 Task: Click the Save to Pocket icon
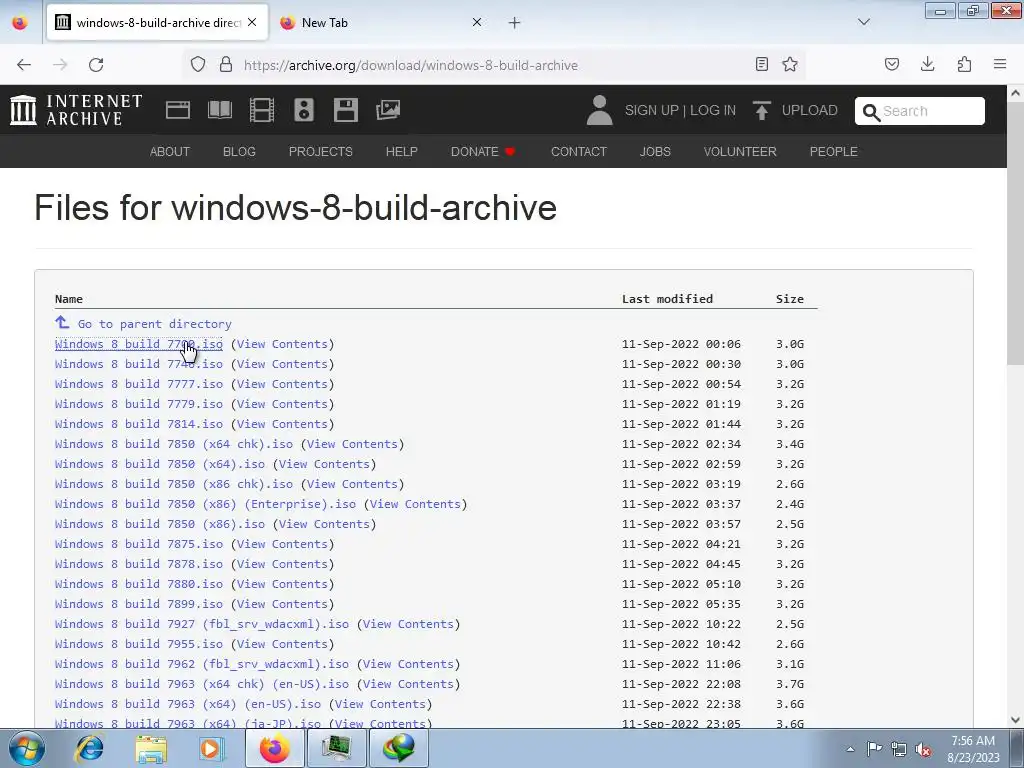[891, 64]
